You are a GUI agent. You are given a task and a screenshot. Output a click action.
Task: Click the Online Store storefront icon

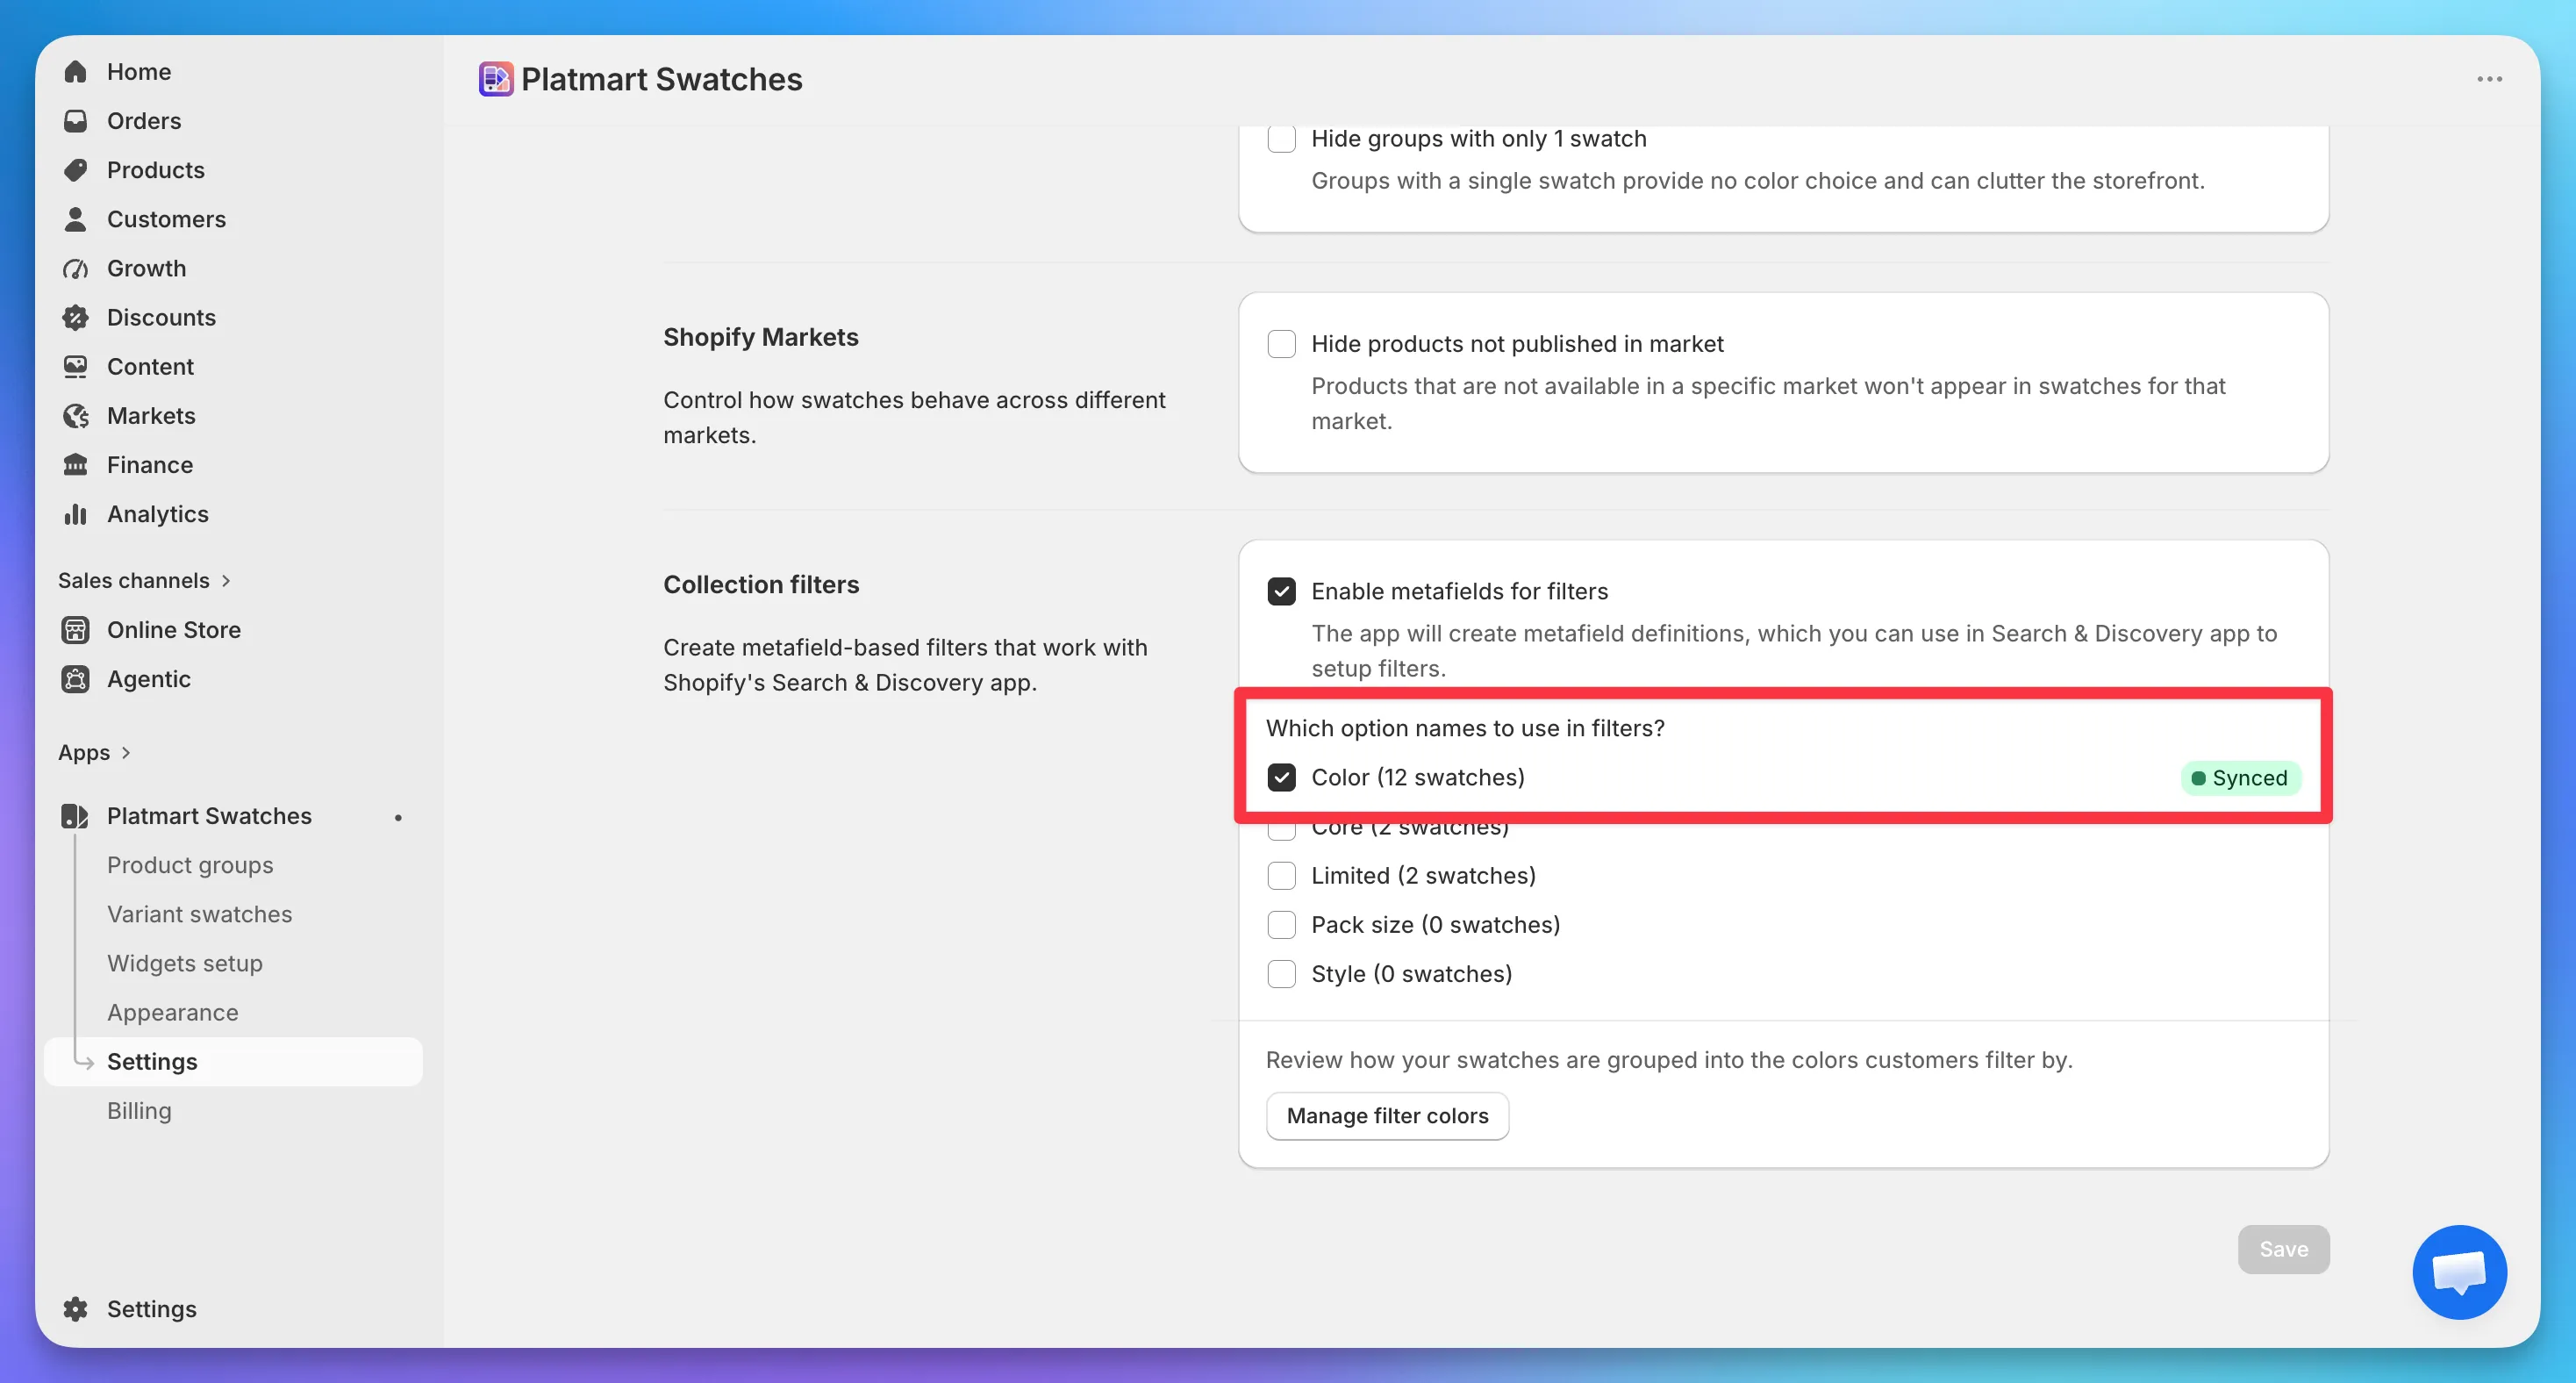pos(75,629)
